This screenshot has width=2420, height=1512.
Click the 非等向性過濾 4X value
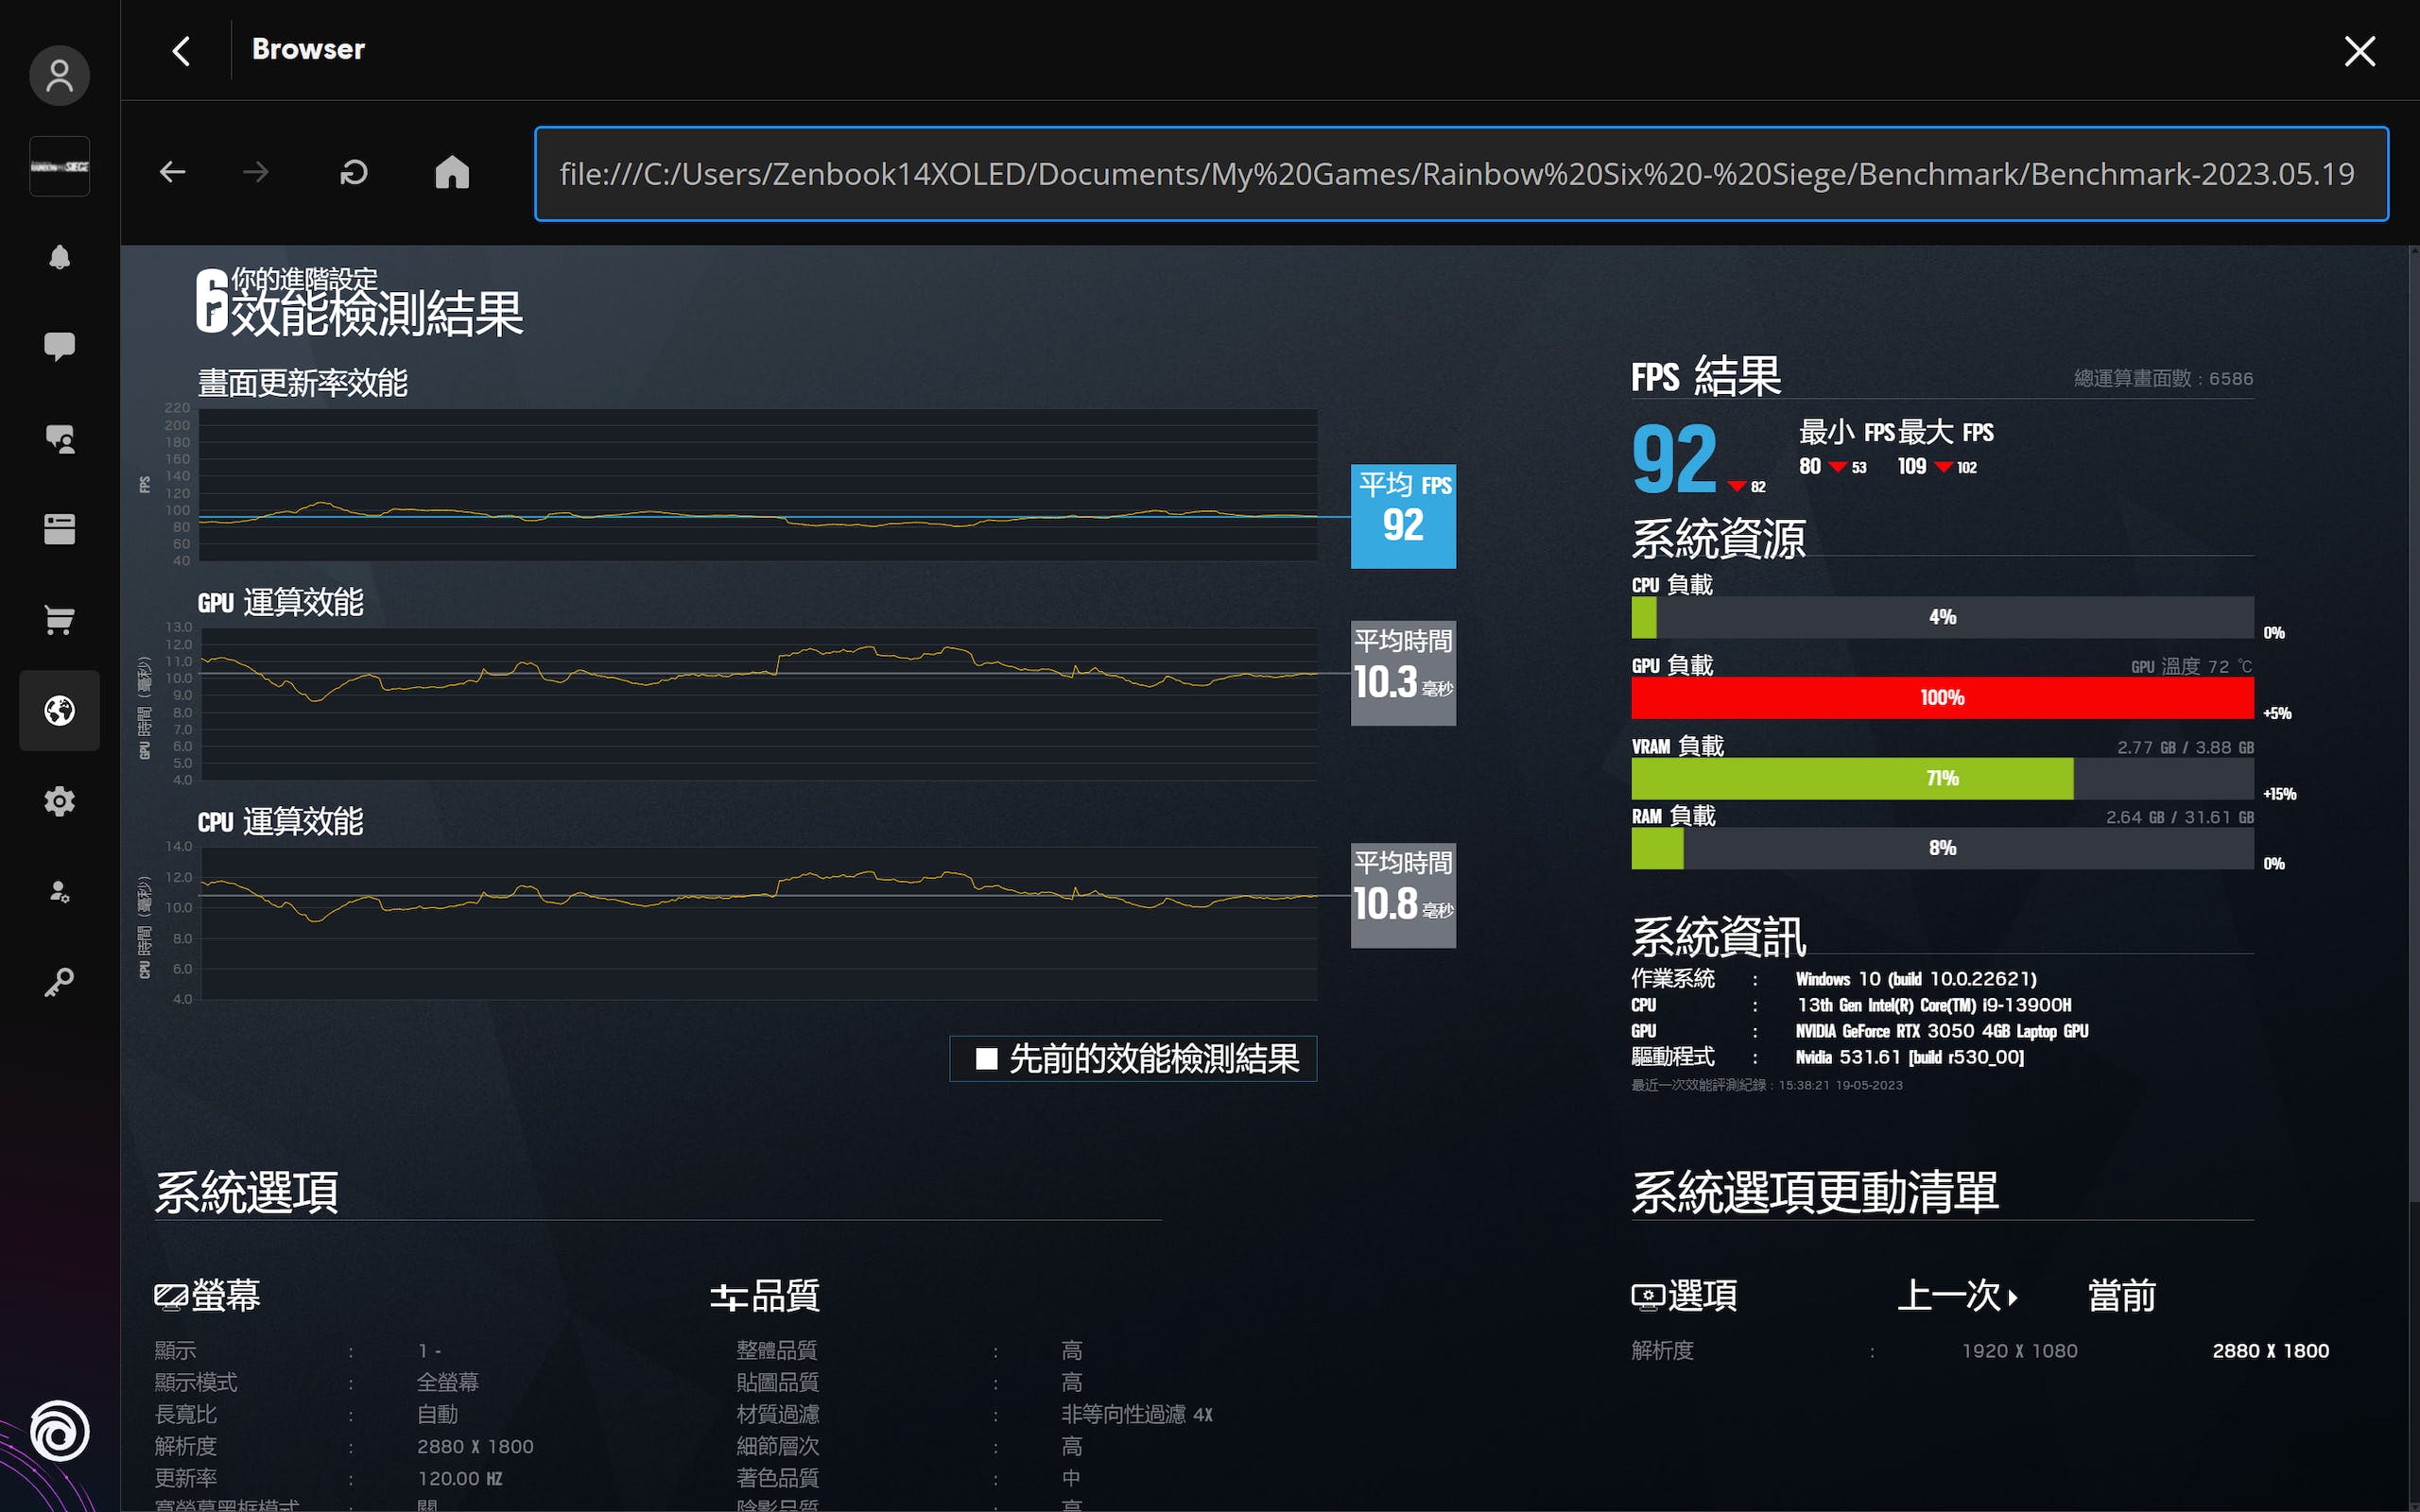(x=1136, y=1414)
